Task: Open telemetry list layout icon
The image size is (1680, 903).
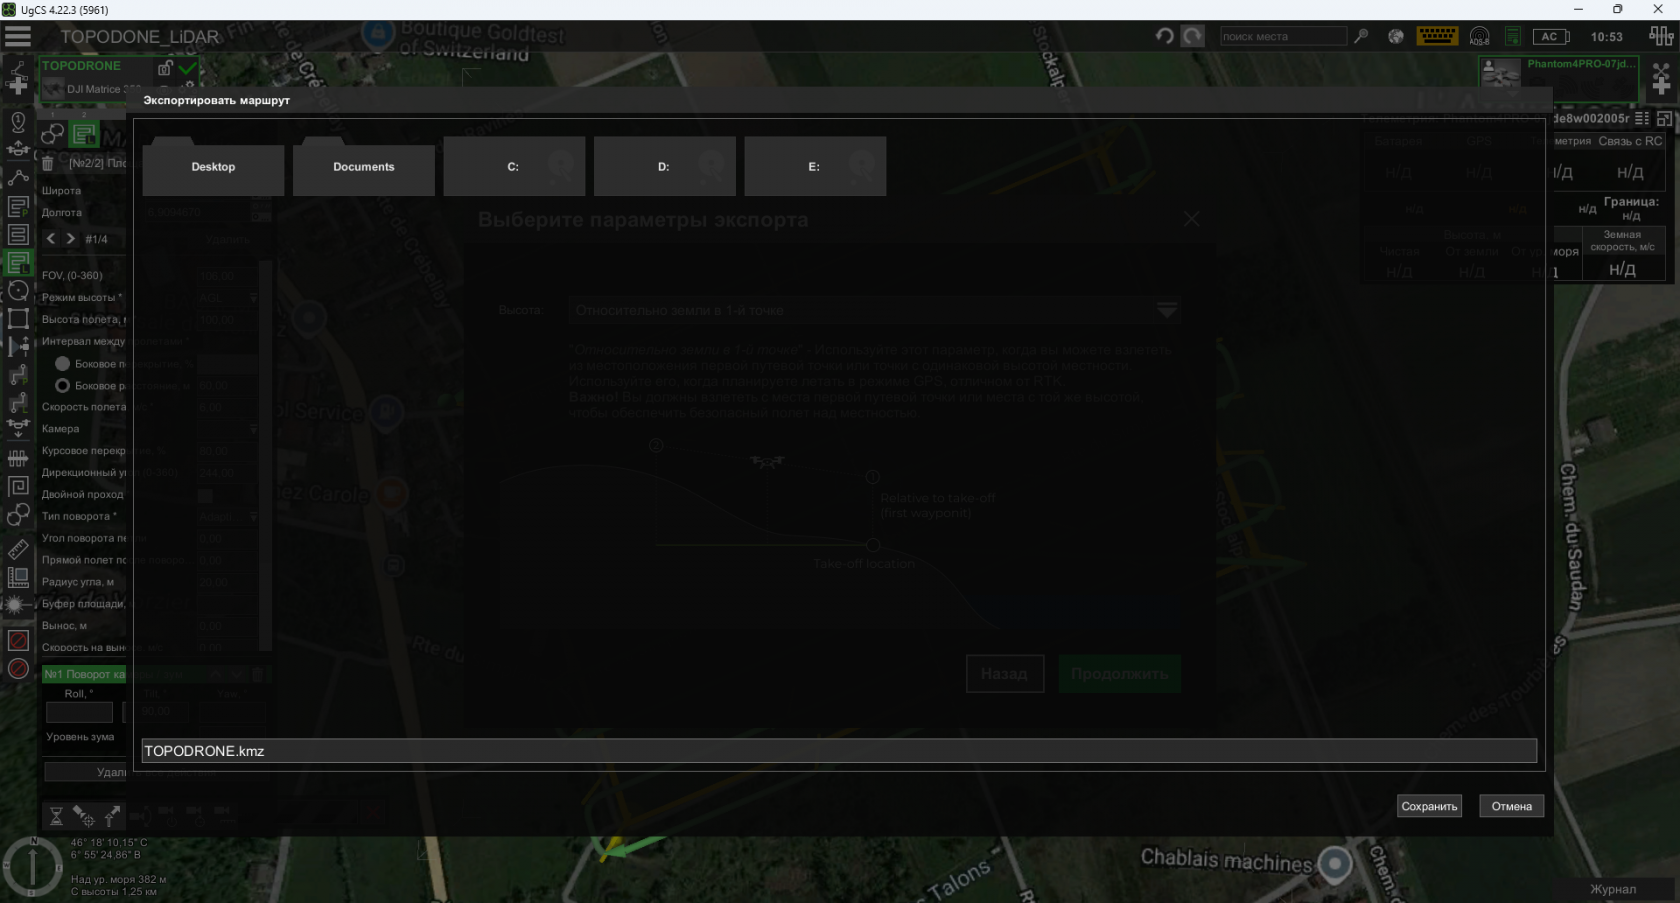Action: [x=1642, y=118]
